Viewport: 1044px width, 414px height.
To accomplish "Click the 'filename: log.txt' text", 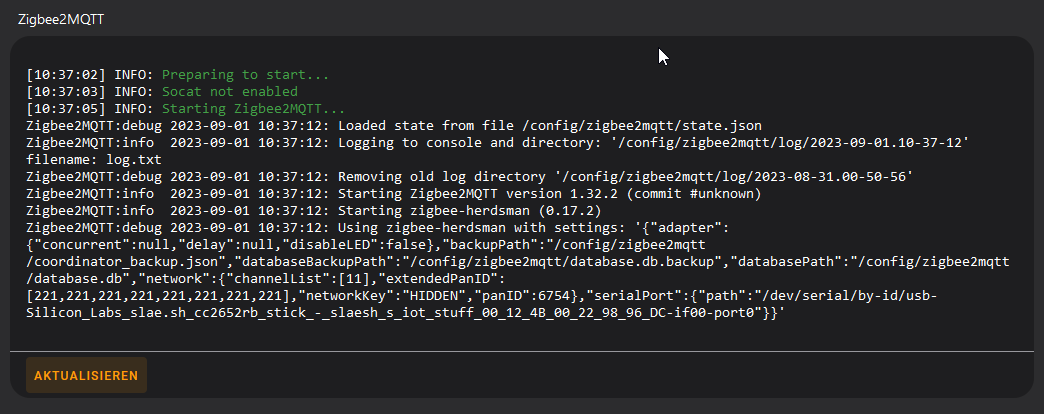I will (x=94, y=160).
